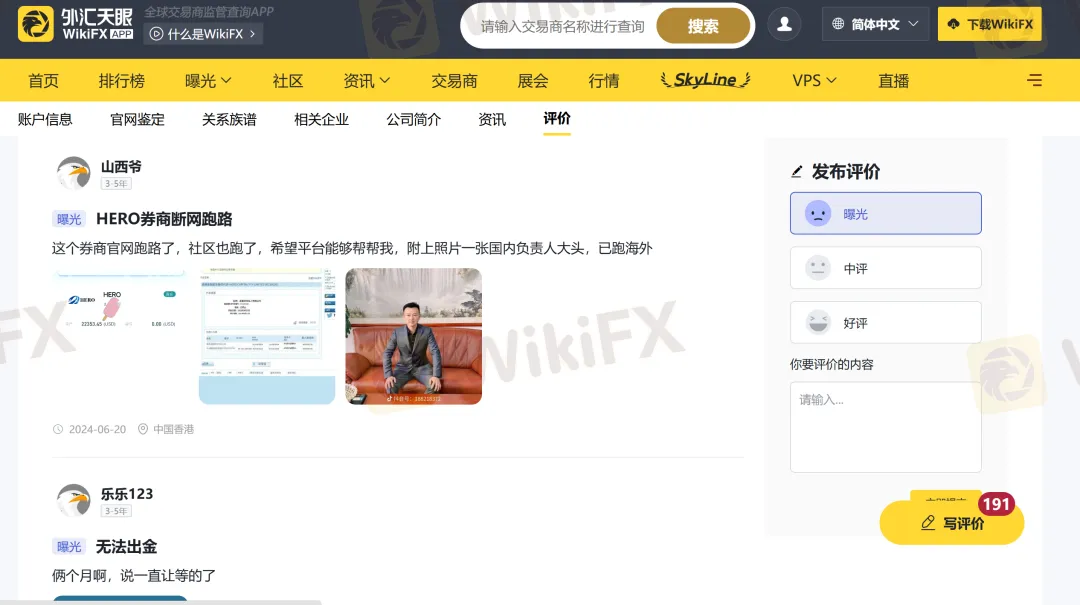Click the play icon beside 什么是WikiFX
The height and width of the screenshot is (605, 1080).
156,34
